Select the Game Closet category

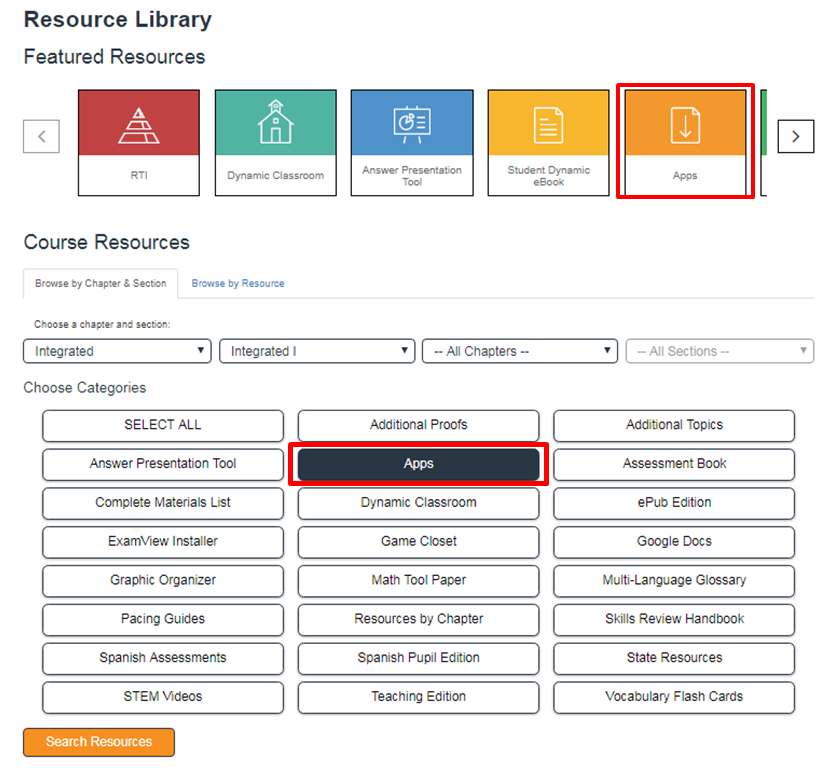419,542
